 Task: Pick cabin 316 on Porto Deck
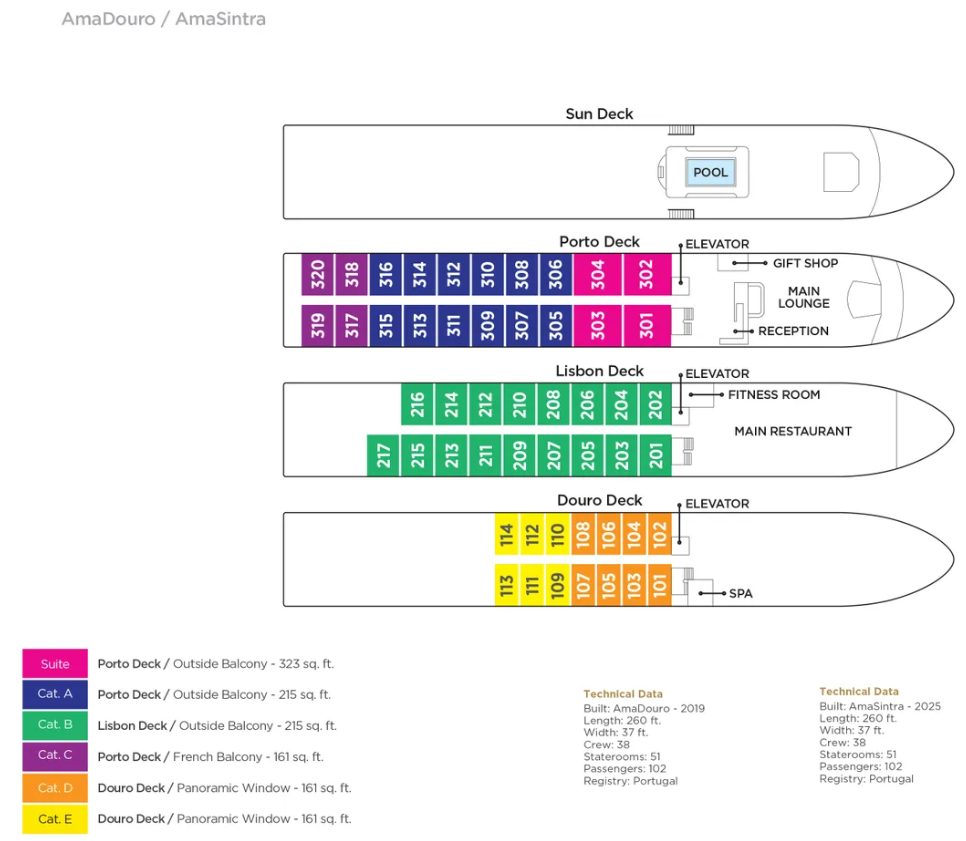point(386,274)
